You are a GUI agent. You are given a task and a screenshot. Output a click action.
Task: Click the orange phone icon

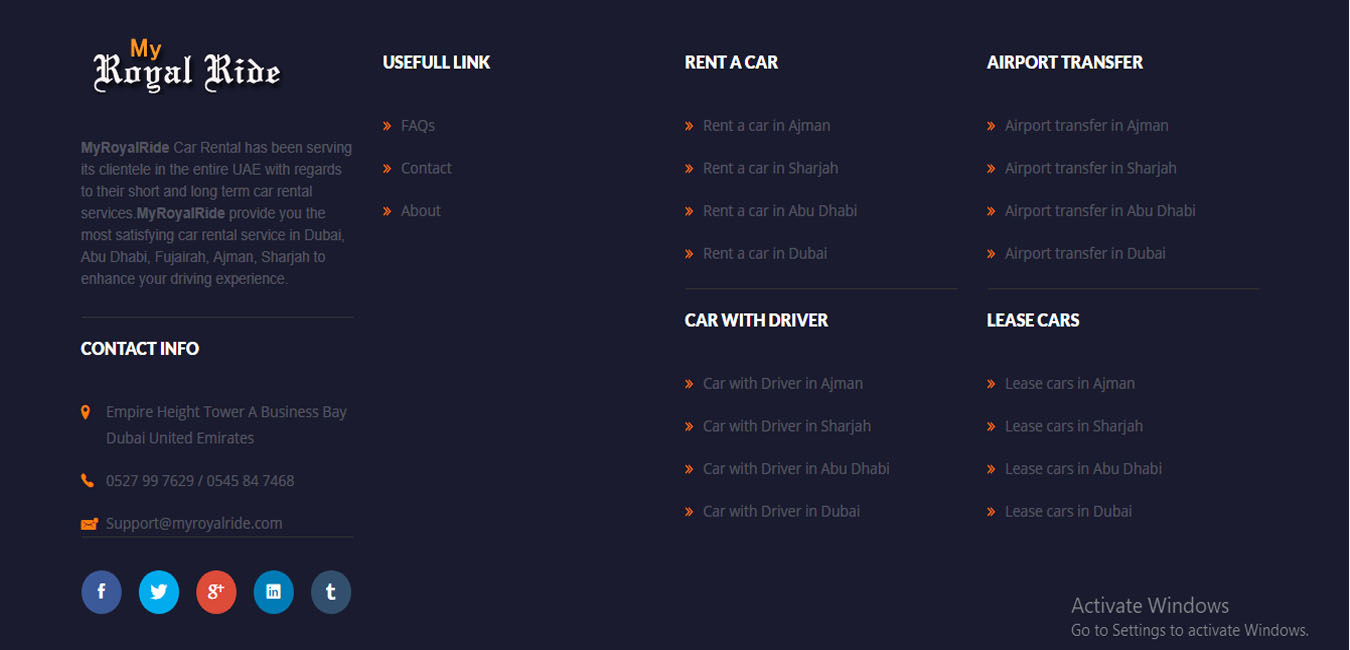click(x=87, y=481)
